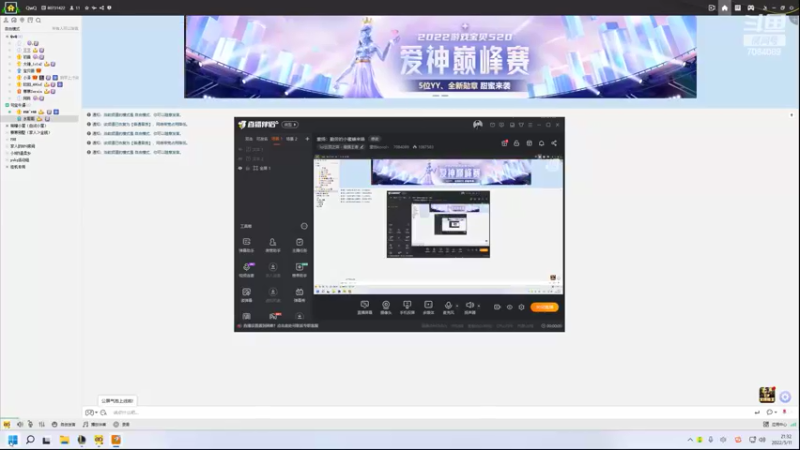Screen dimensions: 800x450
Task: Select the orange-highlighted scene 1 tab
Action: [277, 139]
